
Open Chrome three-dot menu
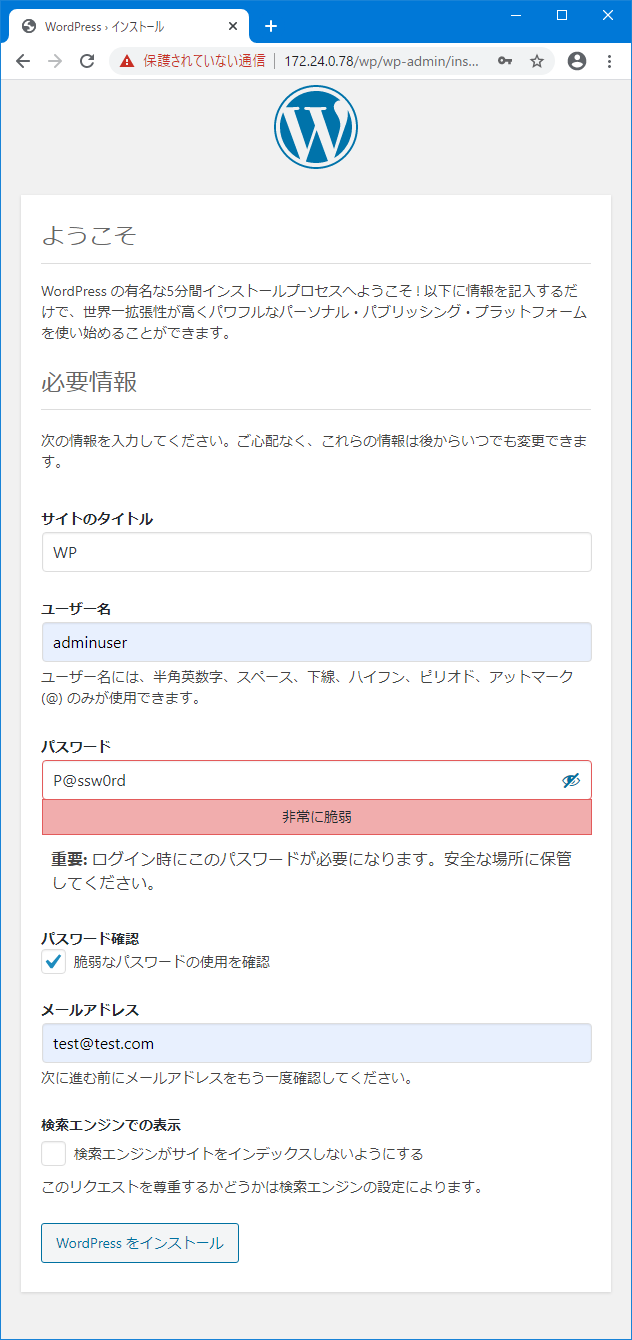tap(609, 61)
